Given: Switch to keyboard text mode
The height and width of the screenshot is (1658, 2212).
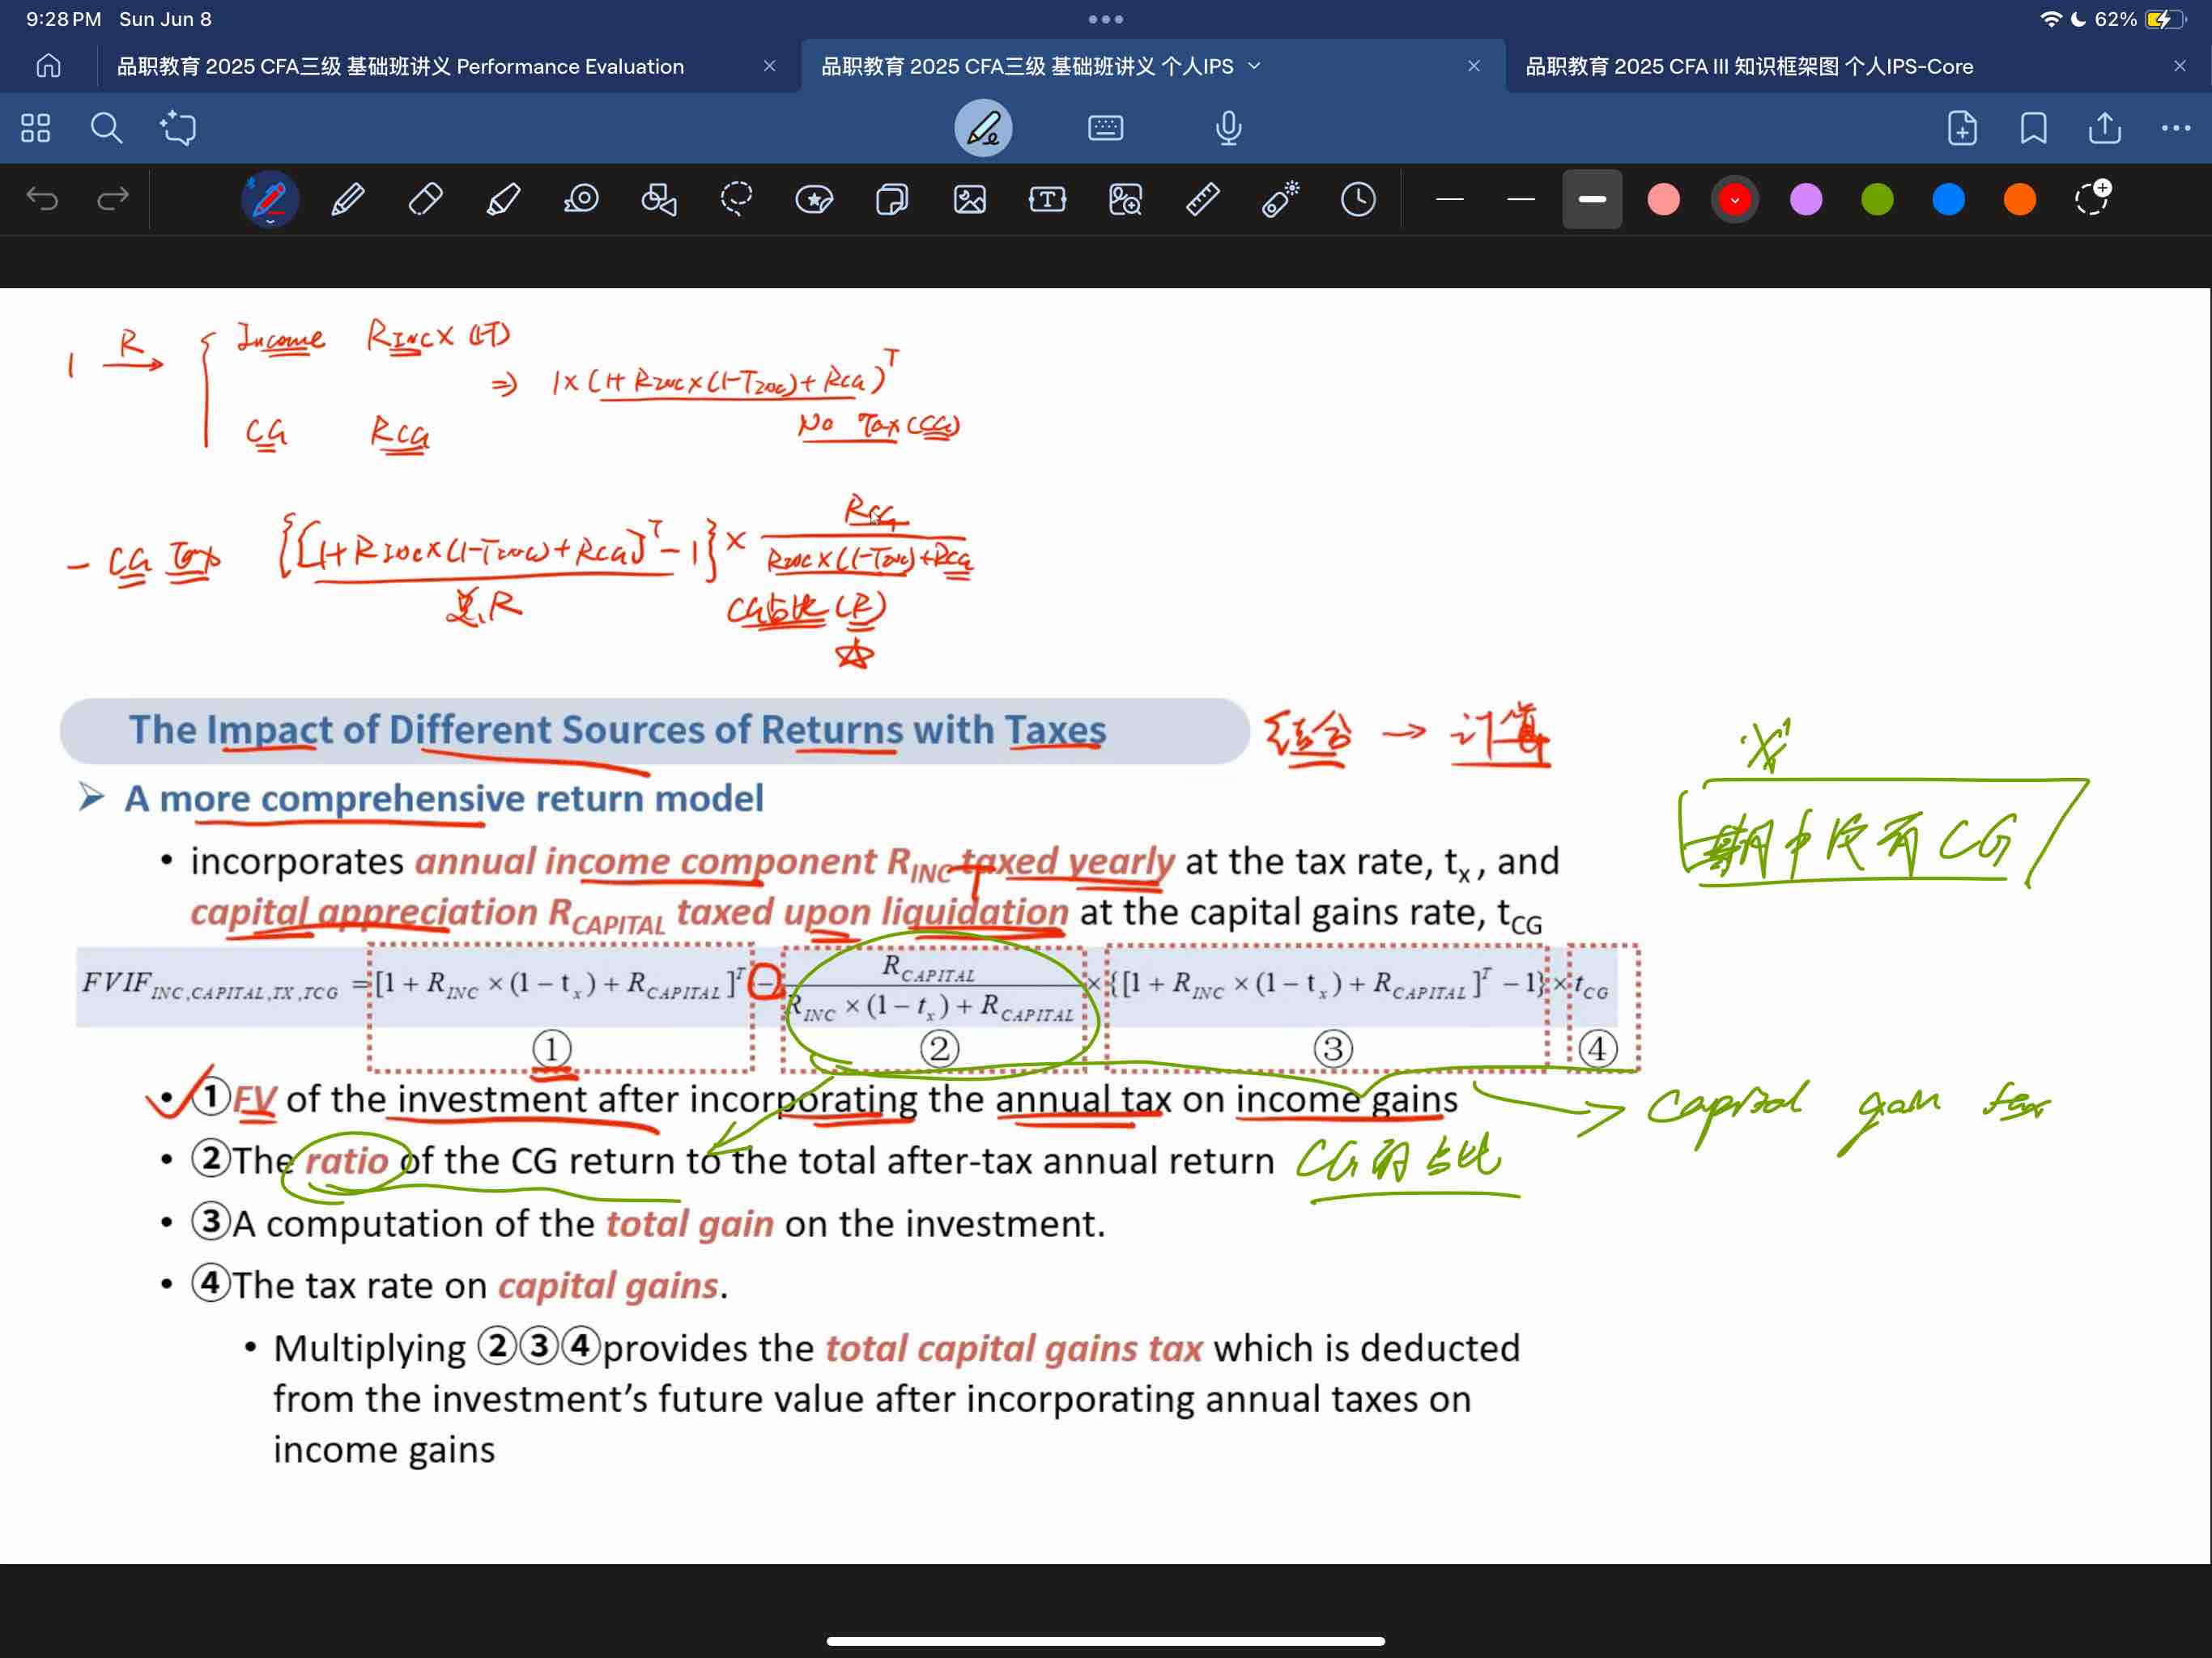Looking at the screenshot, I should 1105,128.
